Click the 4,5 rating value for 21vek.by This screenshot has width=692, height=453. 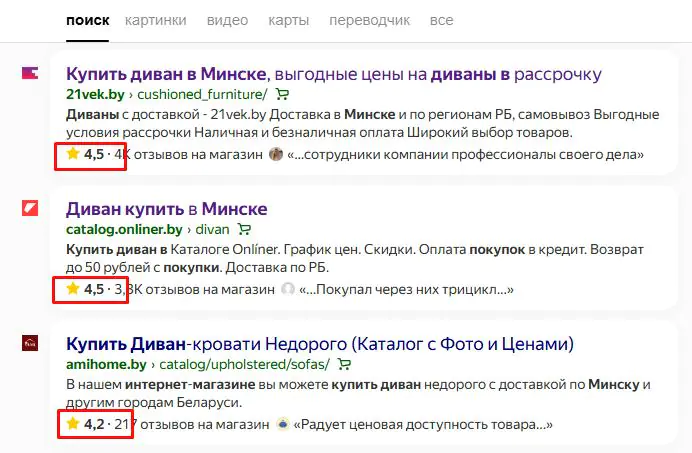(94, 155)
